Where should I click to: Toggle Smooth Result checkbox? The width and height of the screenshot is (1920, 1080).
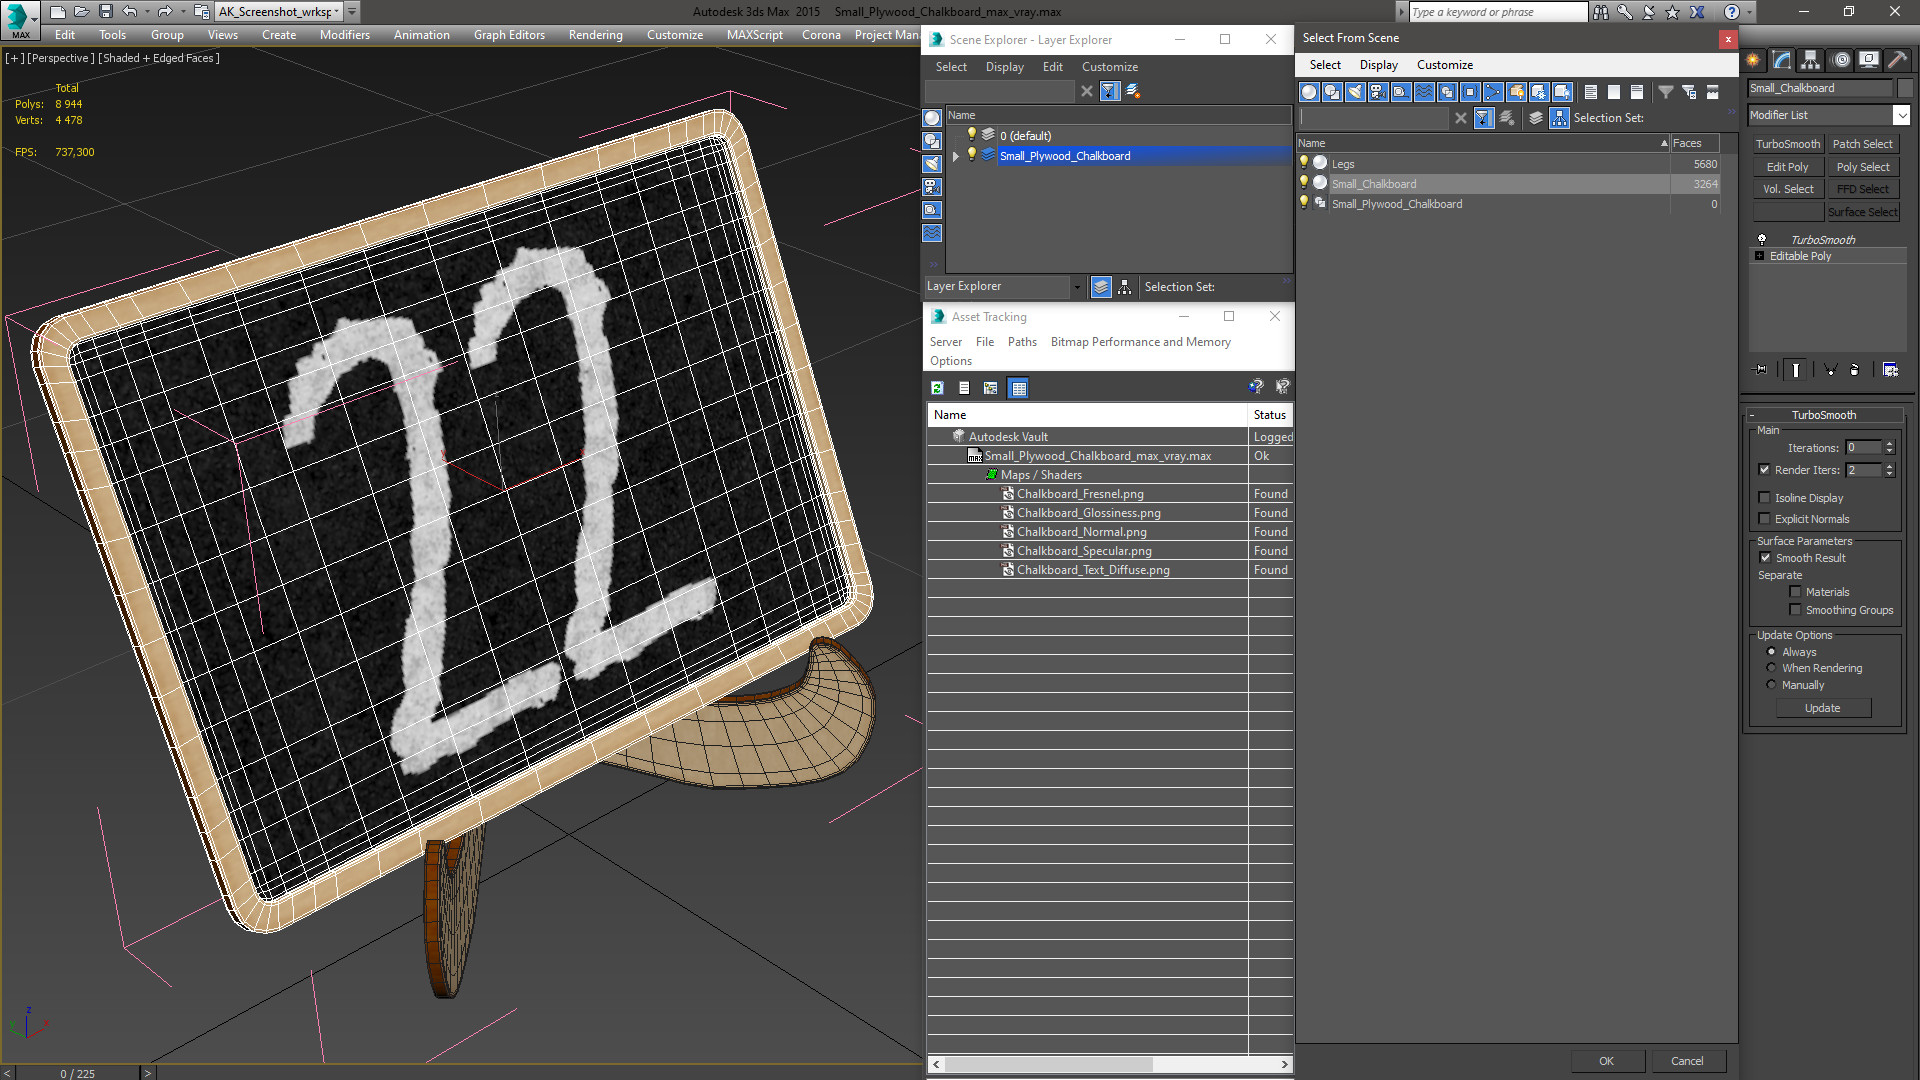[1766, 558]
